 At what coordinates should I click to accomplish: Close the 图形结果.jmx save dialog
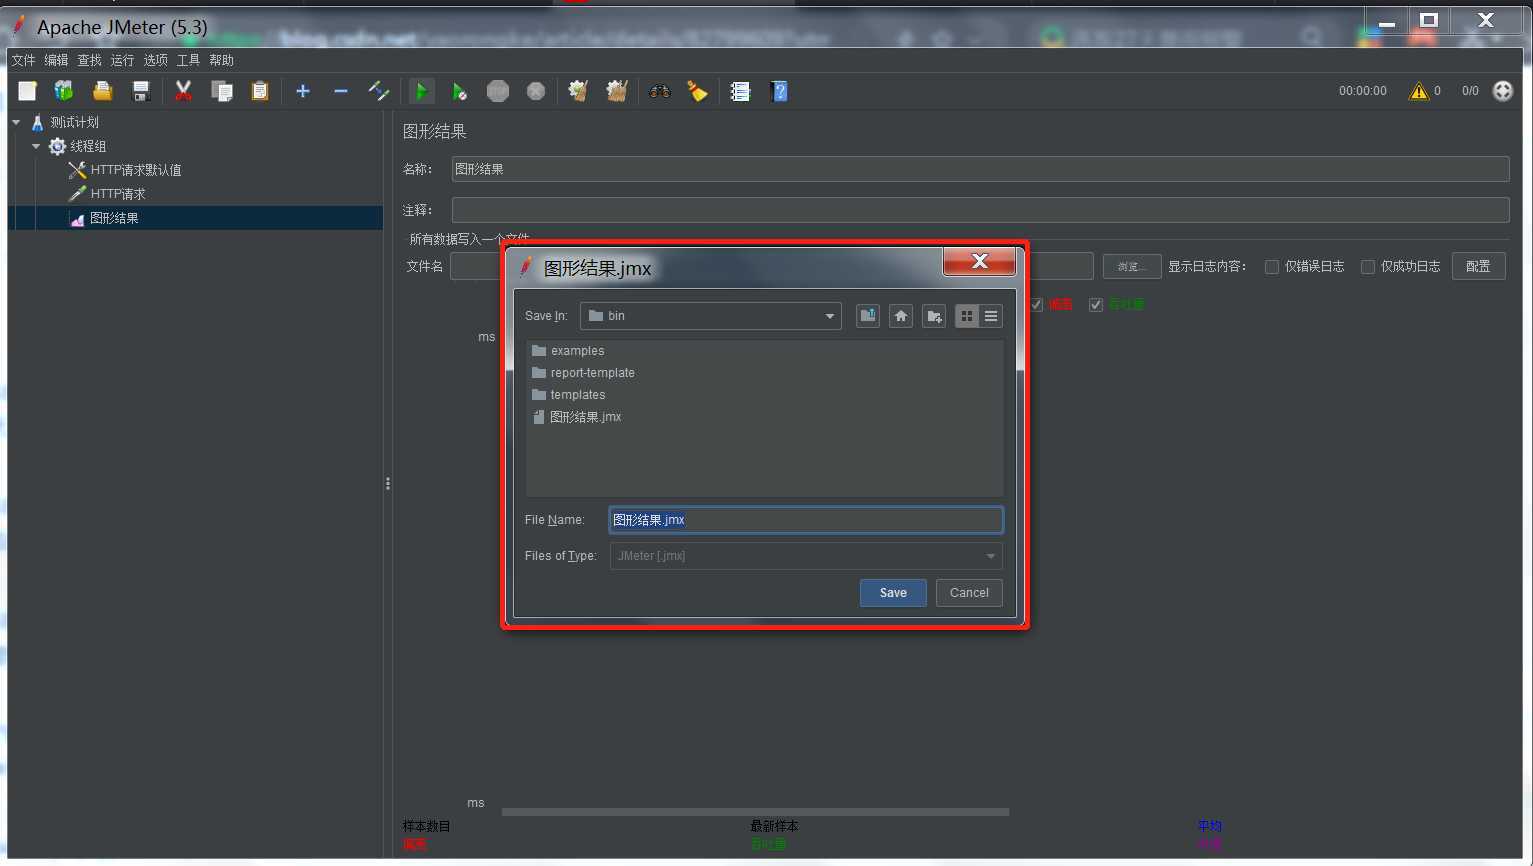coord(979,261)
